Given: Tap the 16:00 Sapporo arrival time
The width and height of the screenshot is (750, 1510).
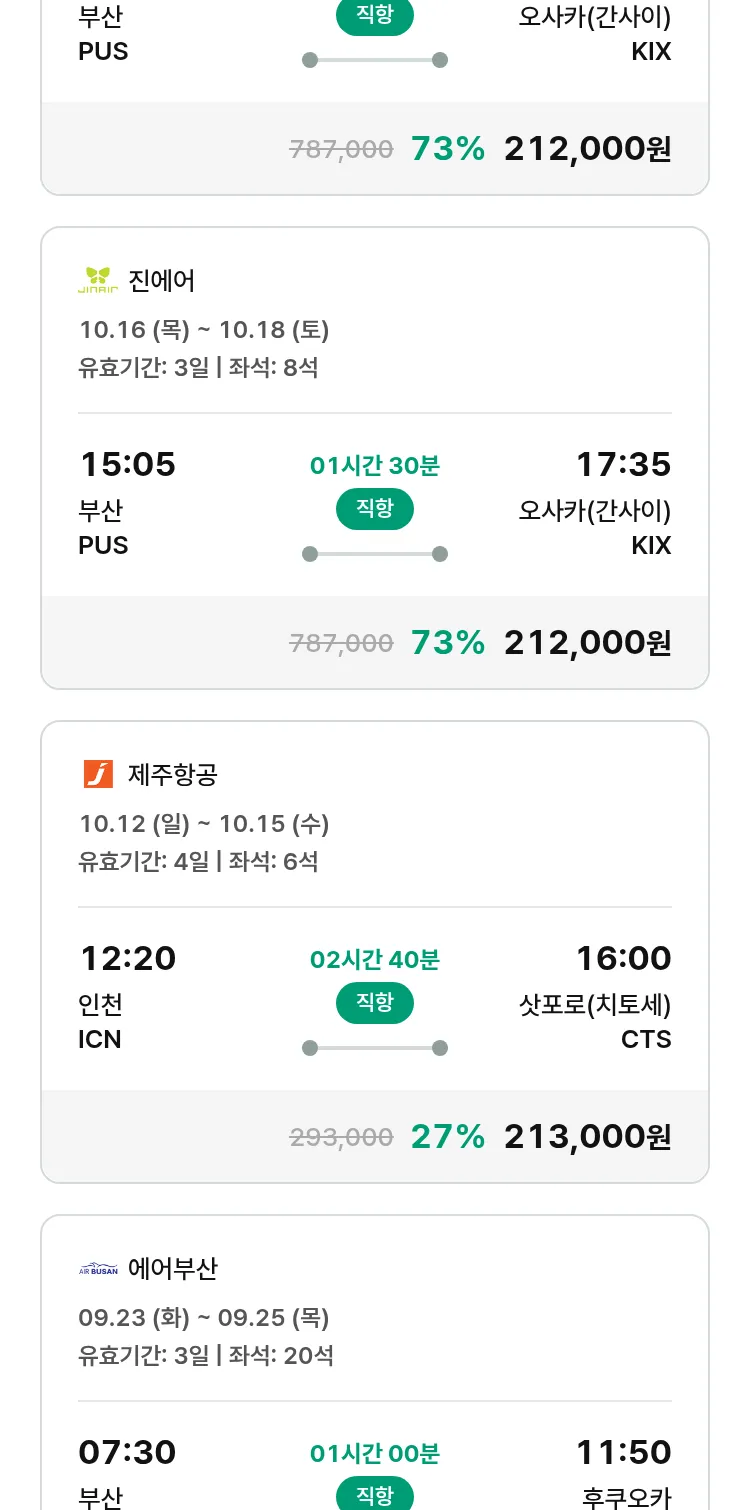Looking at the screenshot, I should pyautogui.click(x=623, y=959).
